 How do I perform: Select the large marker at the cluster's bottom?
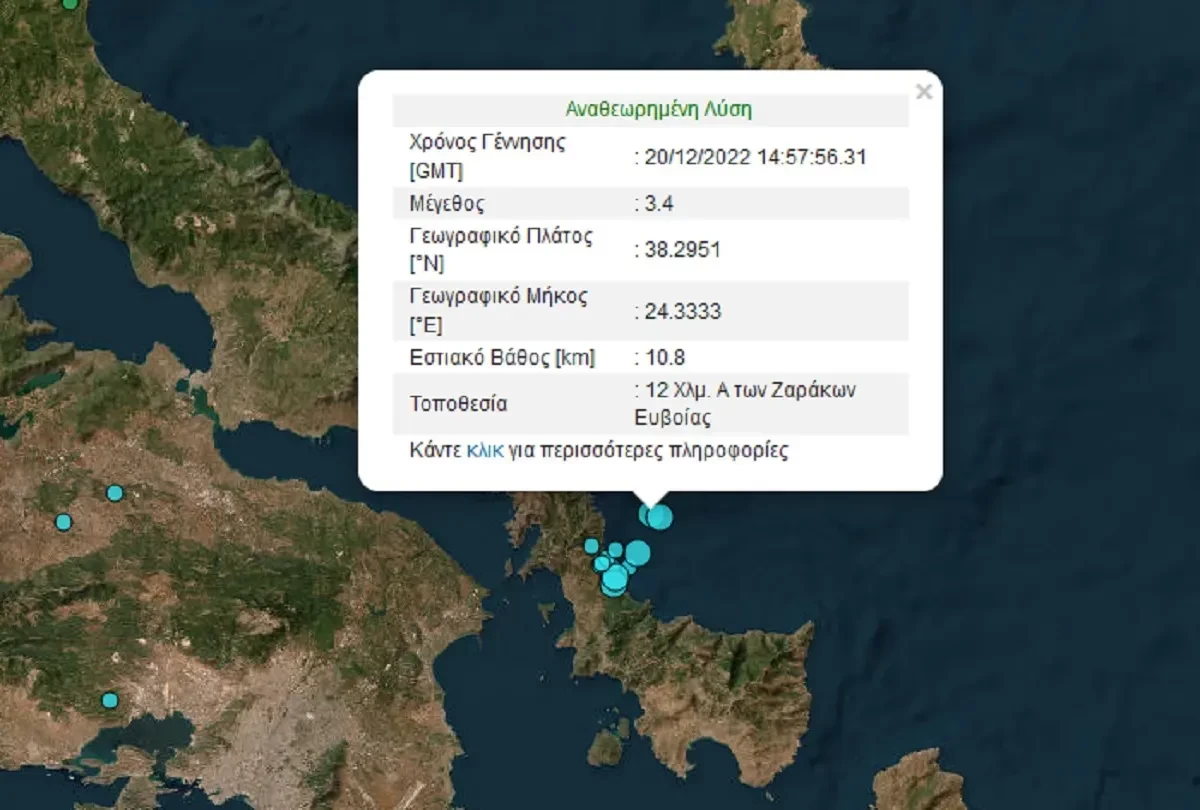tap(614, 579)
